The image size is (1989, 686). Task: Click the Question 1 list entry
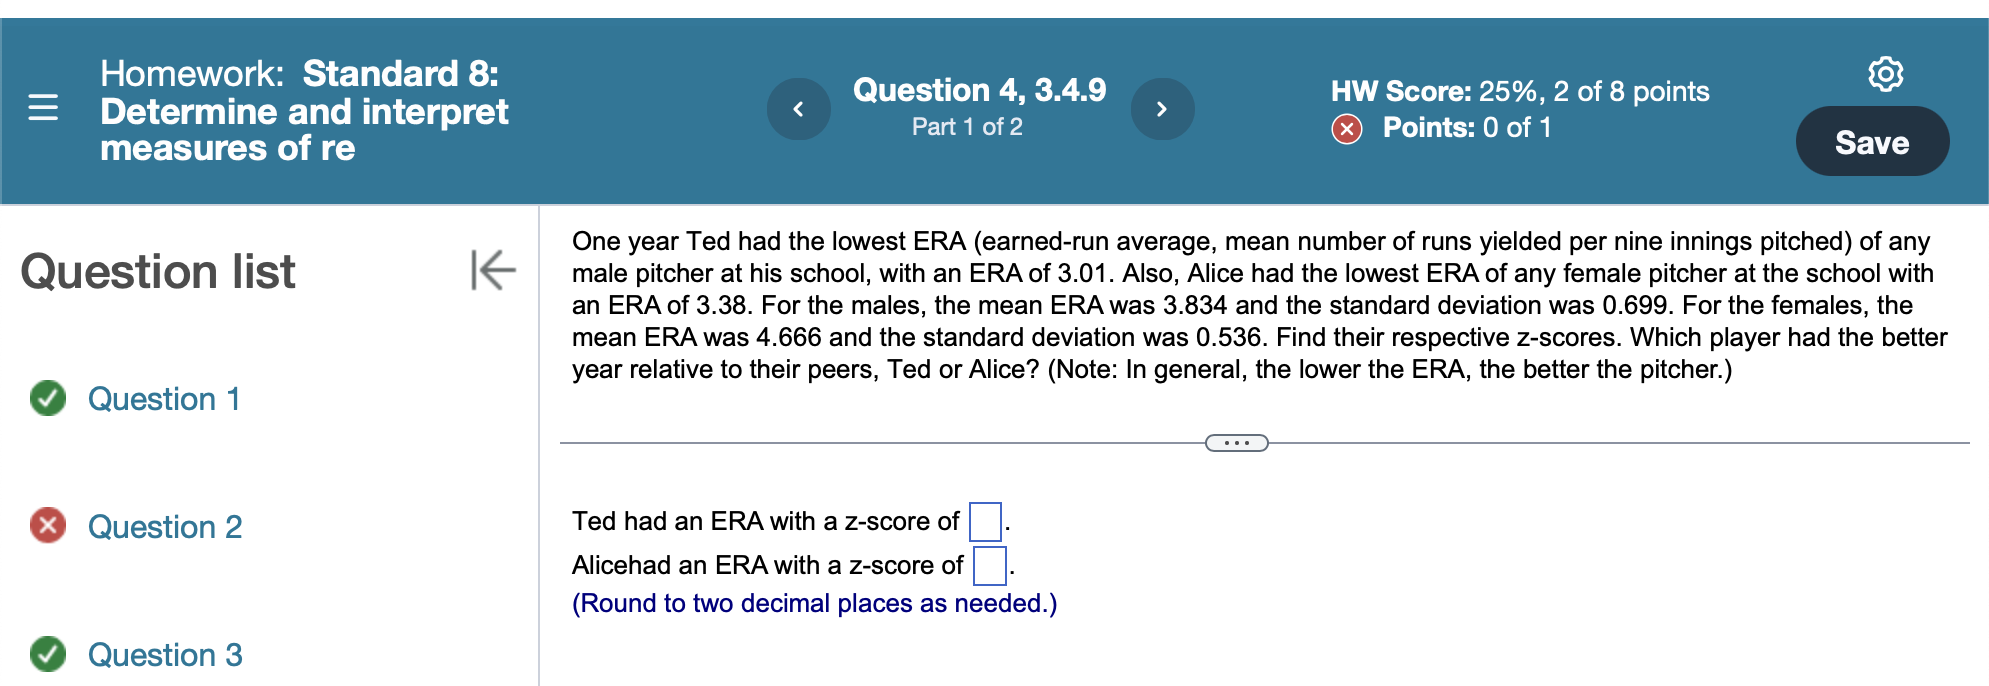coord(166,400)
